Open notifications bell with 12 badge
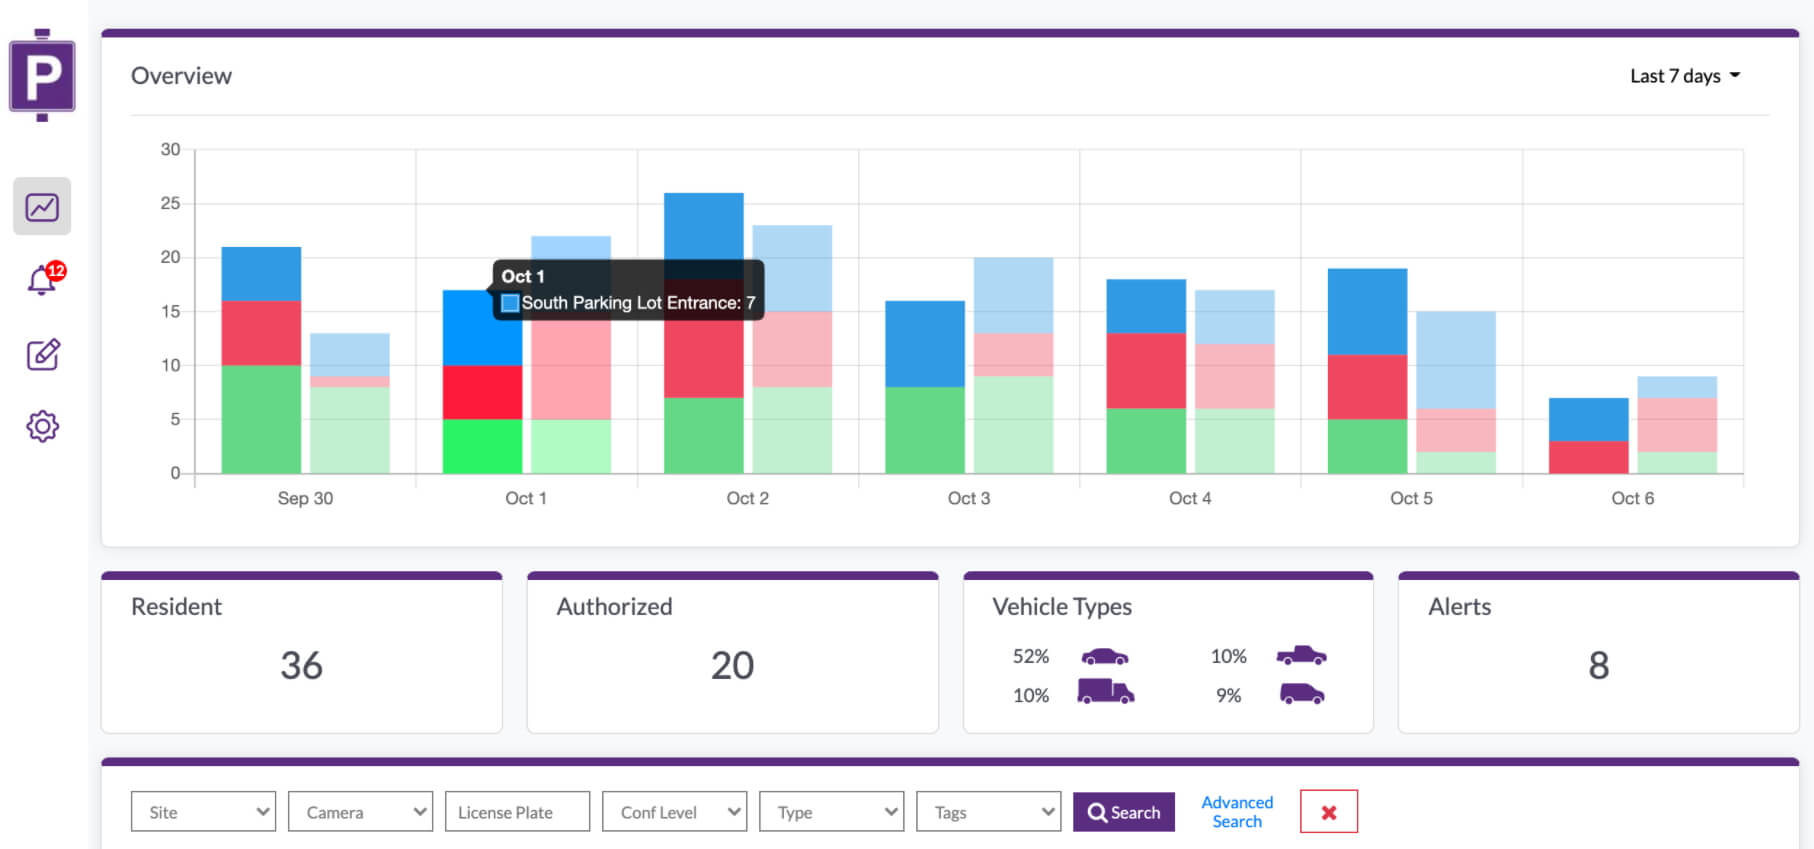This screenshot has width=1814, height=849. pos(44,280)
